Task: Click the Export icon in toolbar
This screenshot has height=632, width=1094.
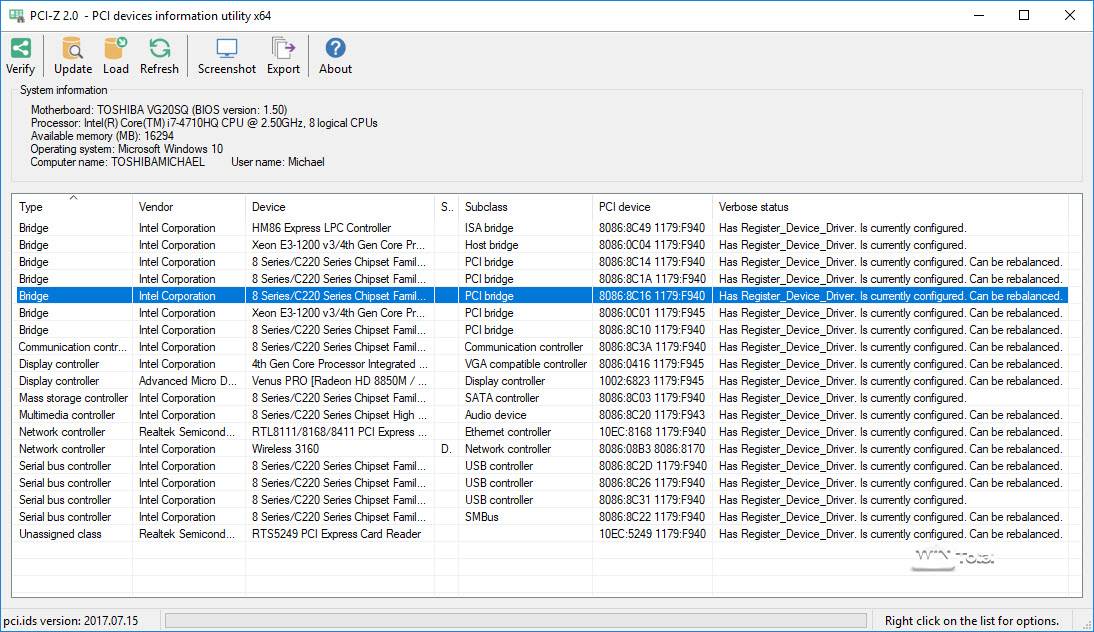Action: pos(283,48)
